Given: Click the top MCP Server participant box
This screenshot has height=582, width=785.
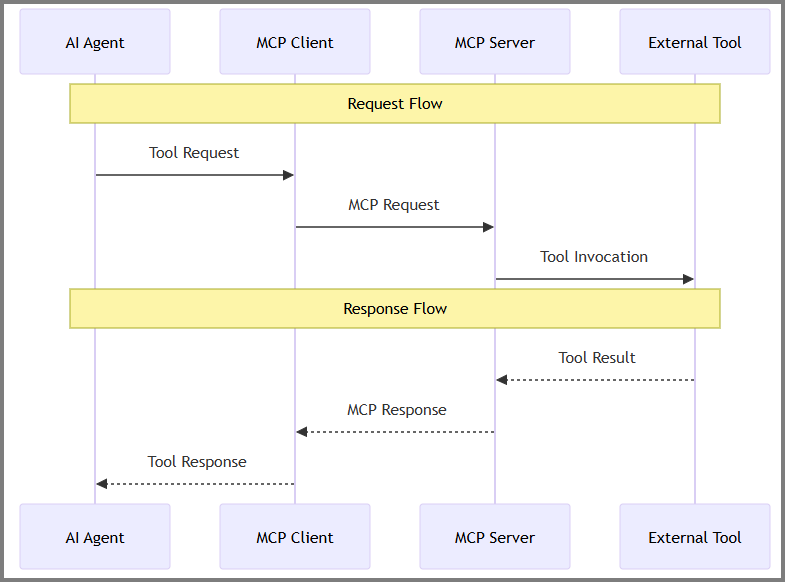Looking at the screenshot, I should coord(495,42).
